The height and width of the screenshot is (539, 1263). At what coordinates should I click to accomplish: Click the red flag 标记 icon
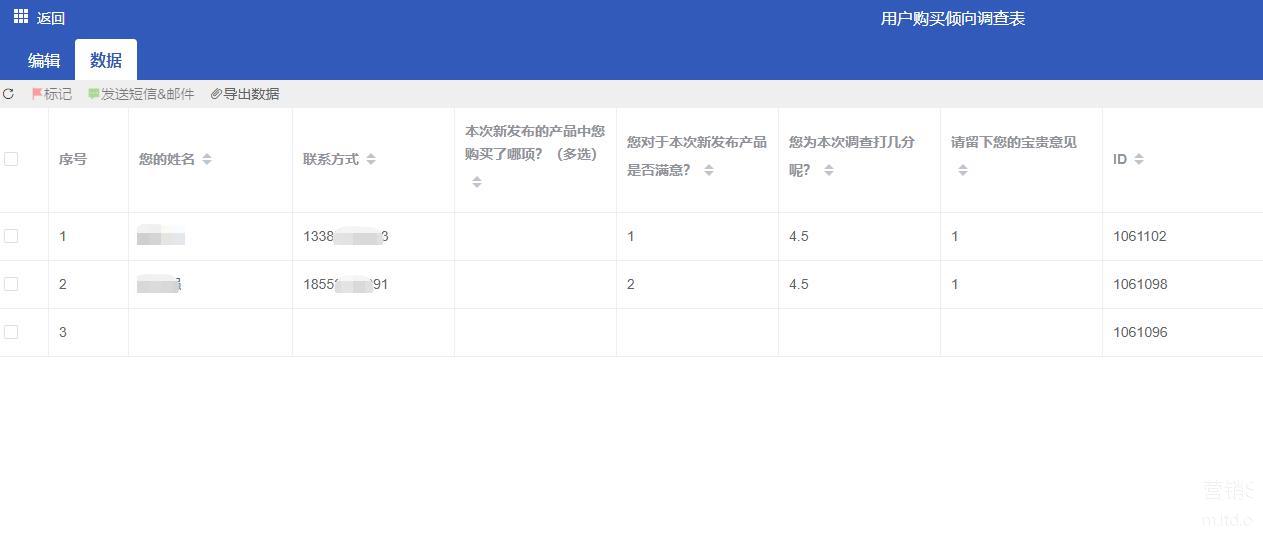tap(37, 94)
